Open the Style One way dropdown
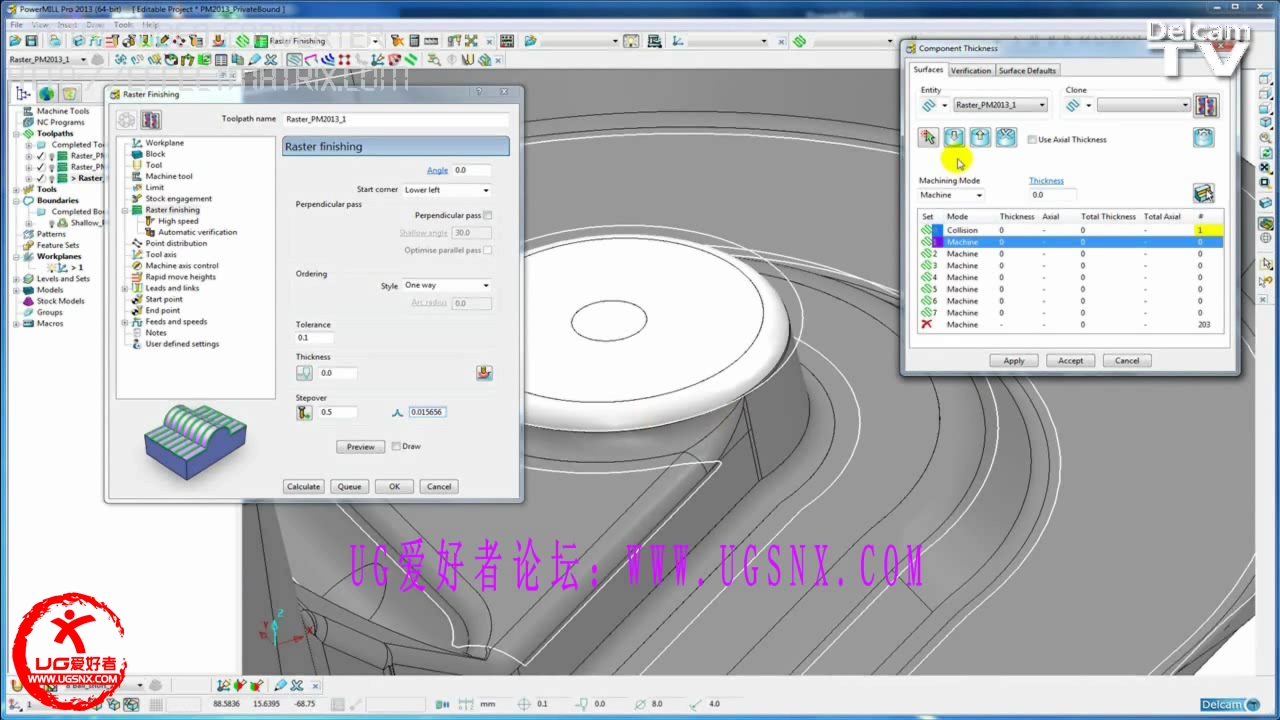 pyautogui.click(x=447, y=285)
